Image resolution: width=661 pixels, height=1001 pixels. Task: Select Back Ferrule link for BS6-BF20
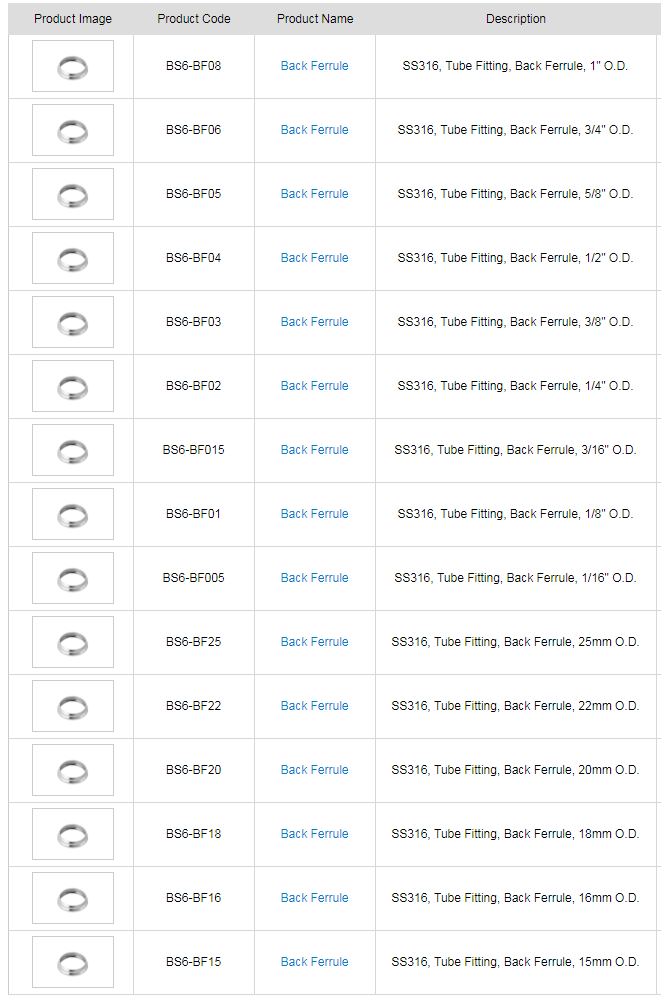pos(314,770)
